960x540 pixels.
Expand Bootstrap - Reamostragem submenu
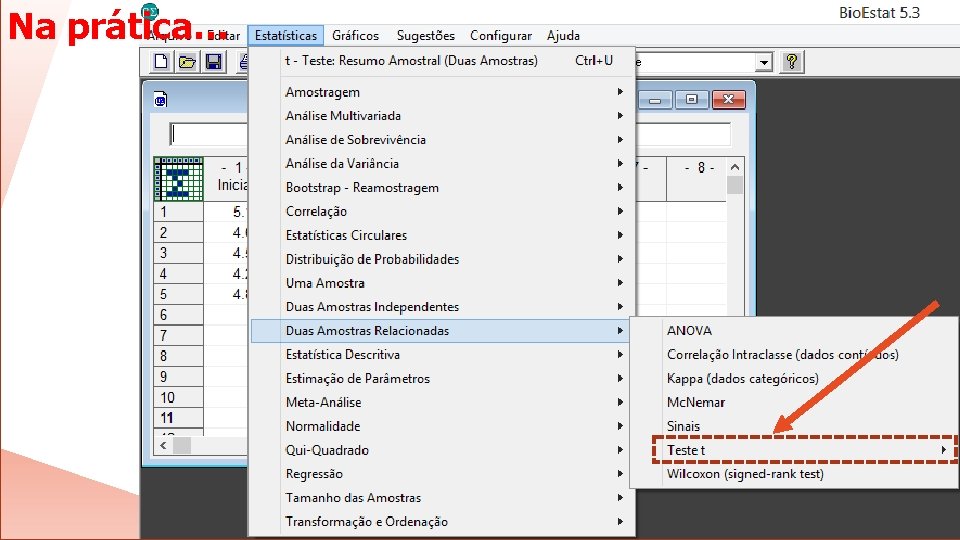[x=443, y=187]
